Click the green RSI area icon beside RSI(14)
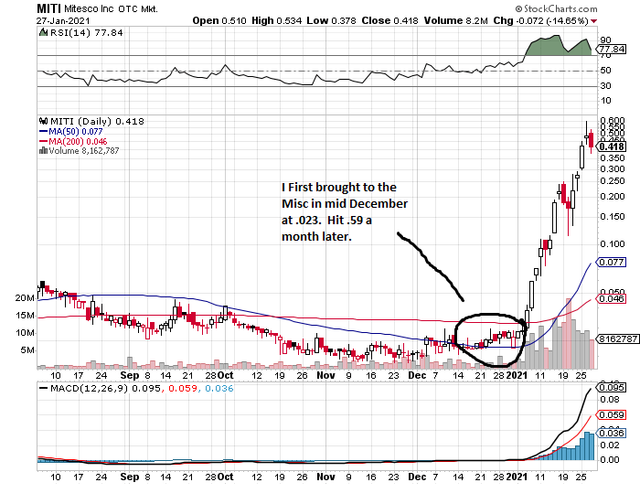The image size is (640, 485). point(43,32)
